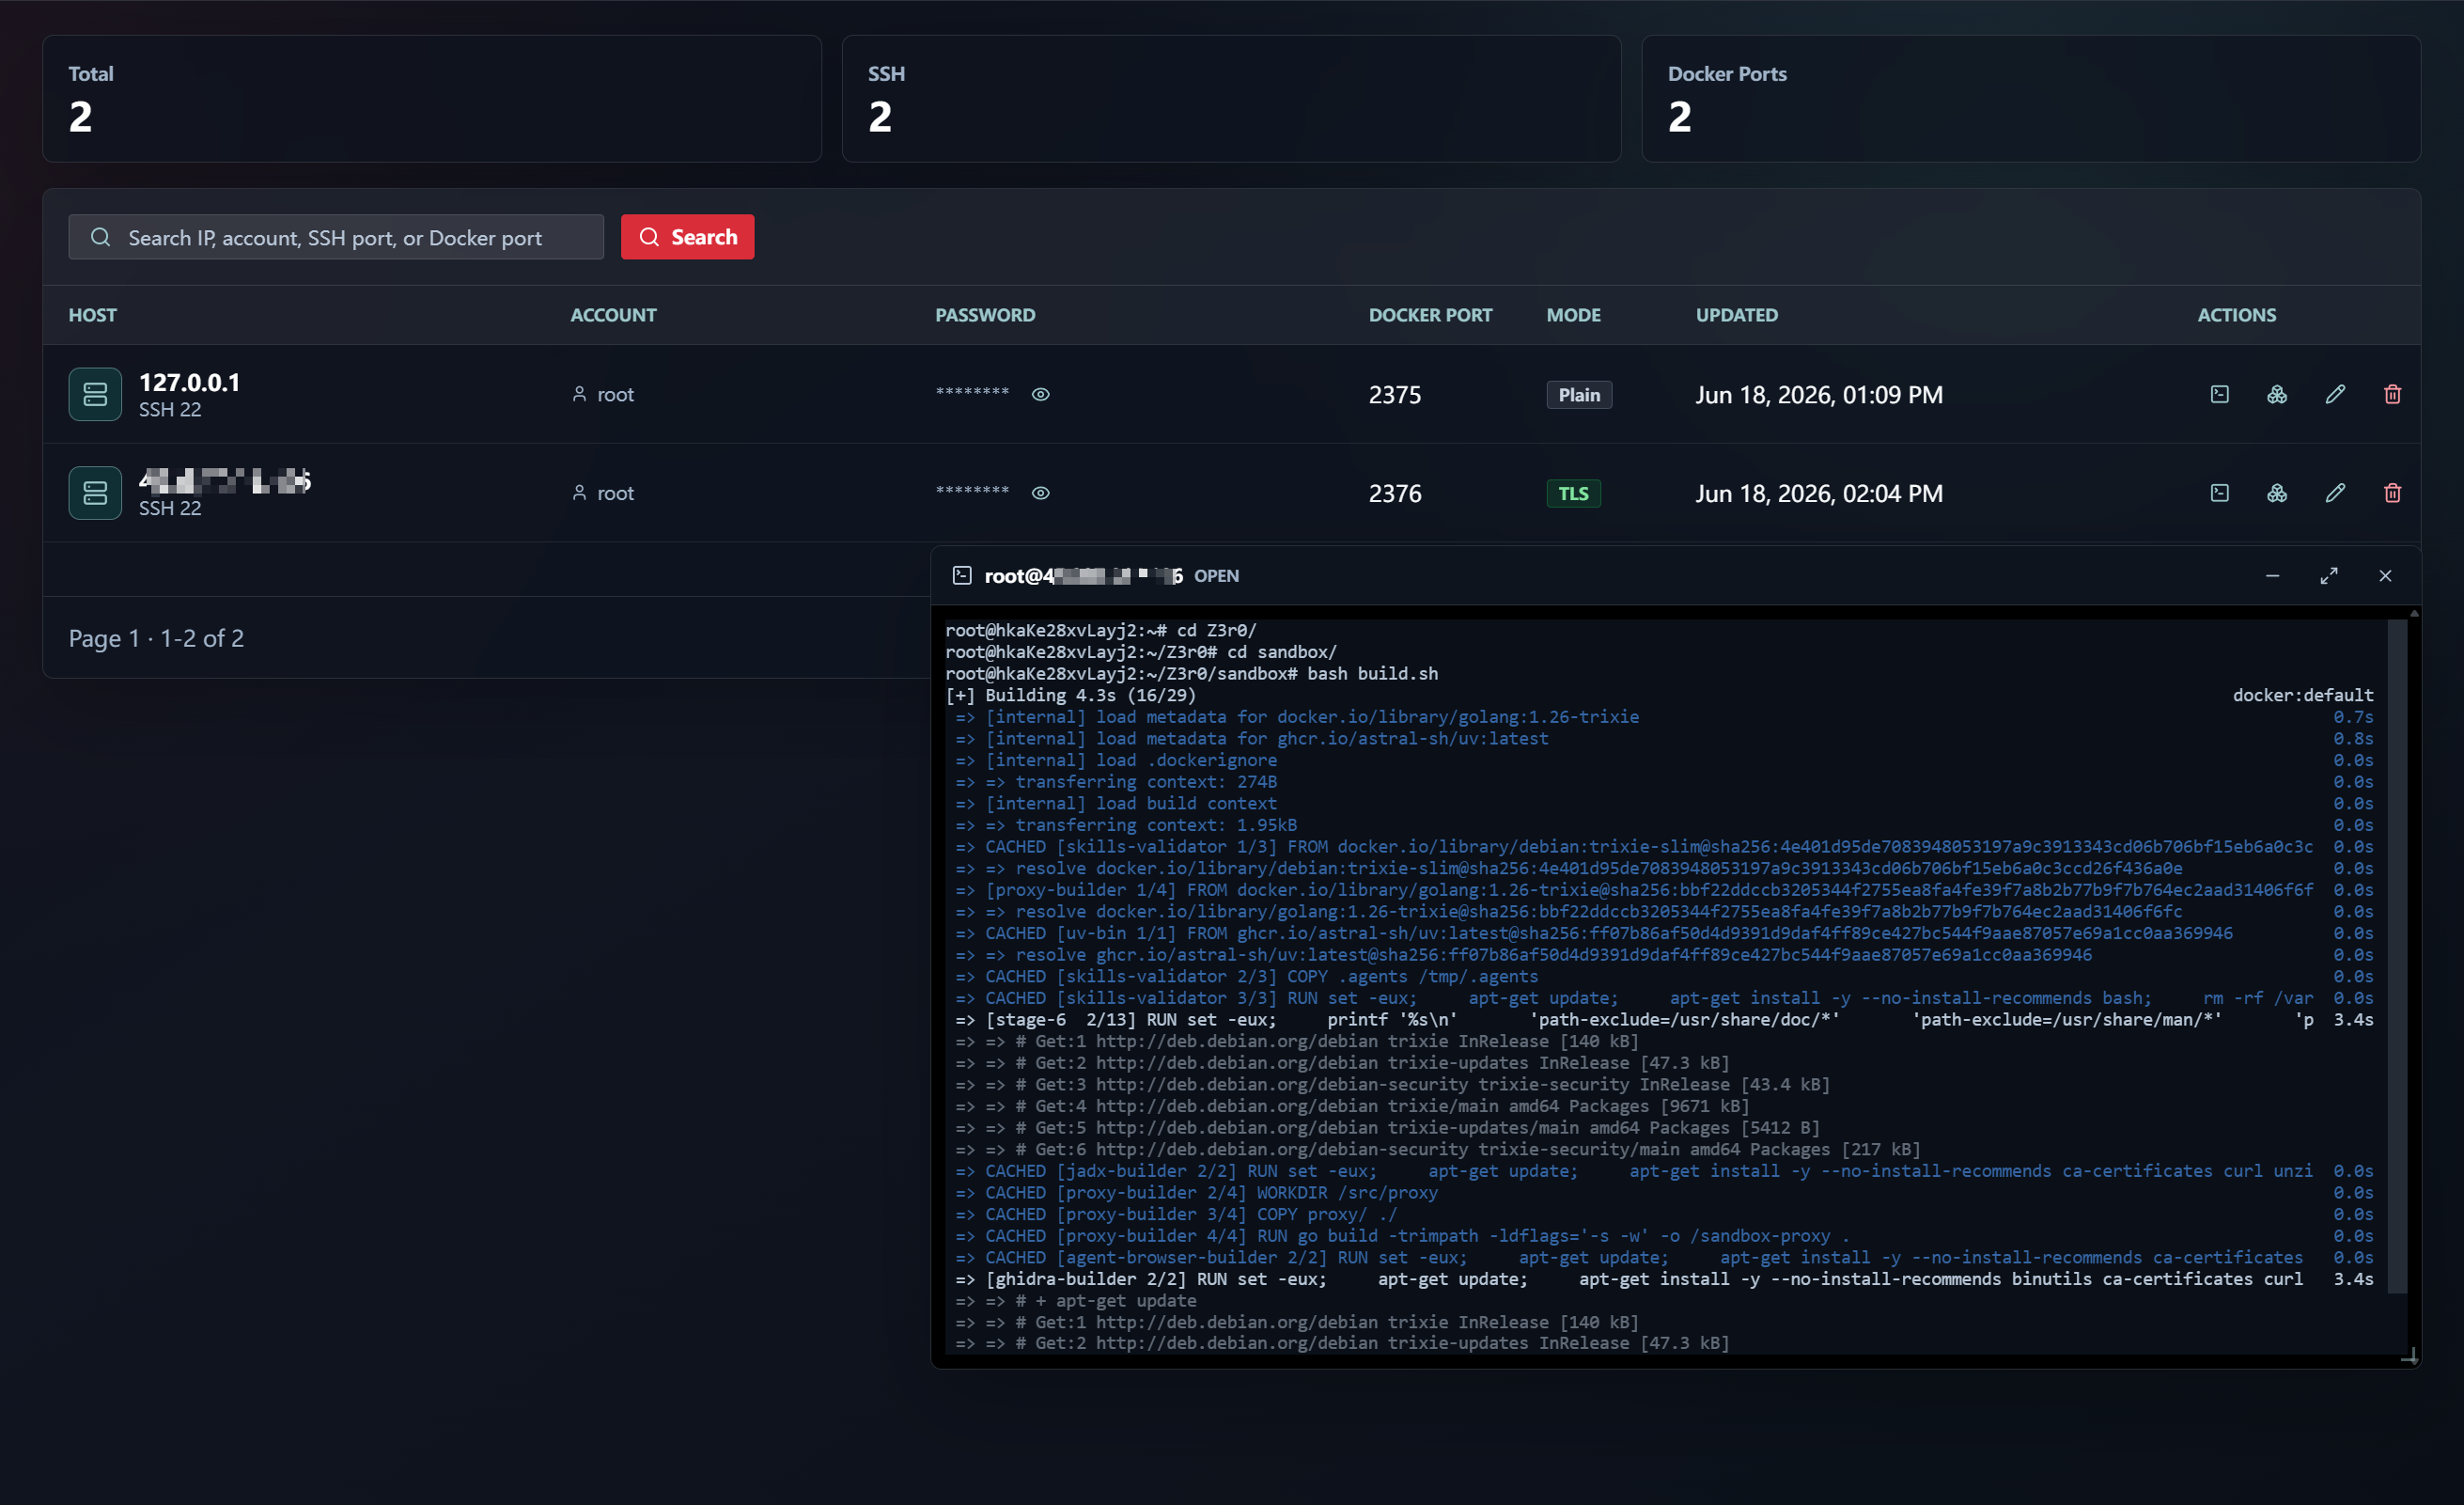Click the DOCKER PORT column header
The height and width of the screenshot is (1505, 2464).
1430,315
